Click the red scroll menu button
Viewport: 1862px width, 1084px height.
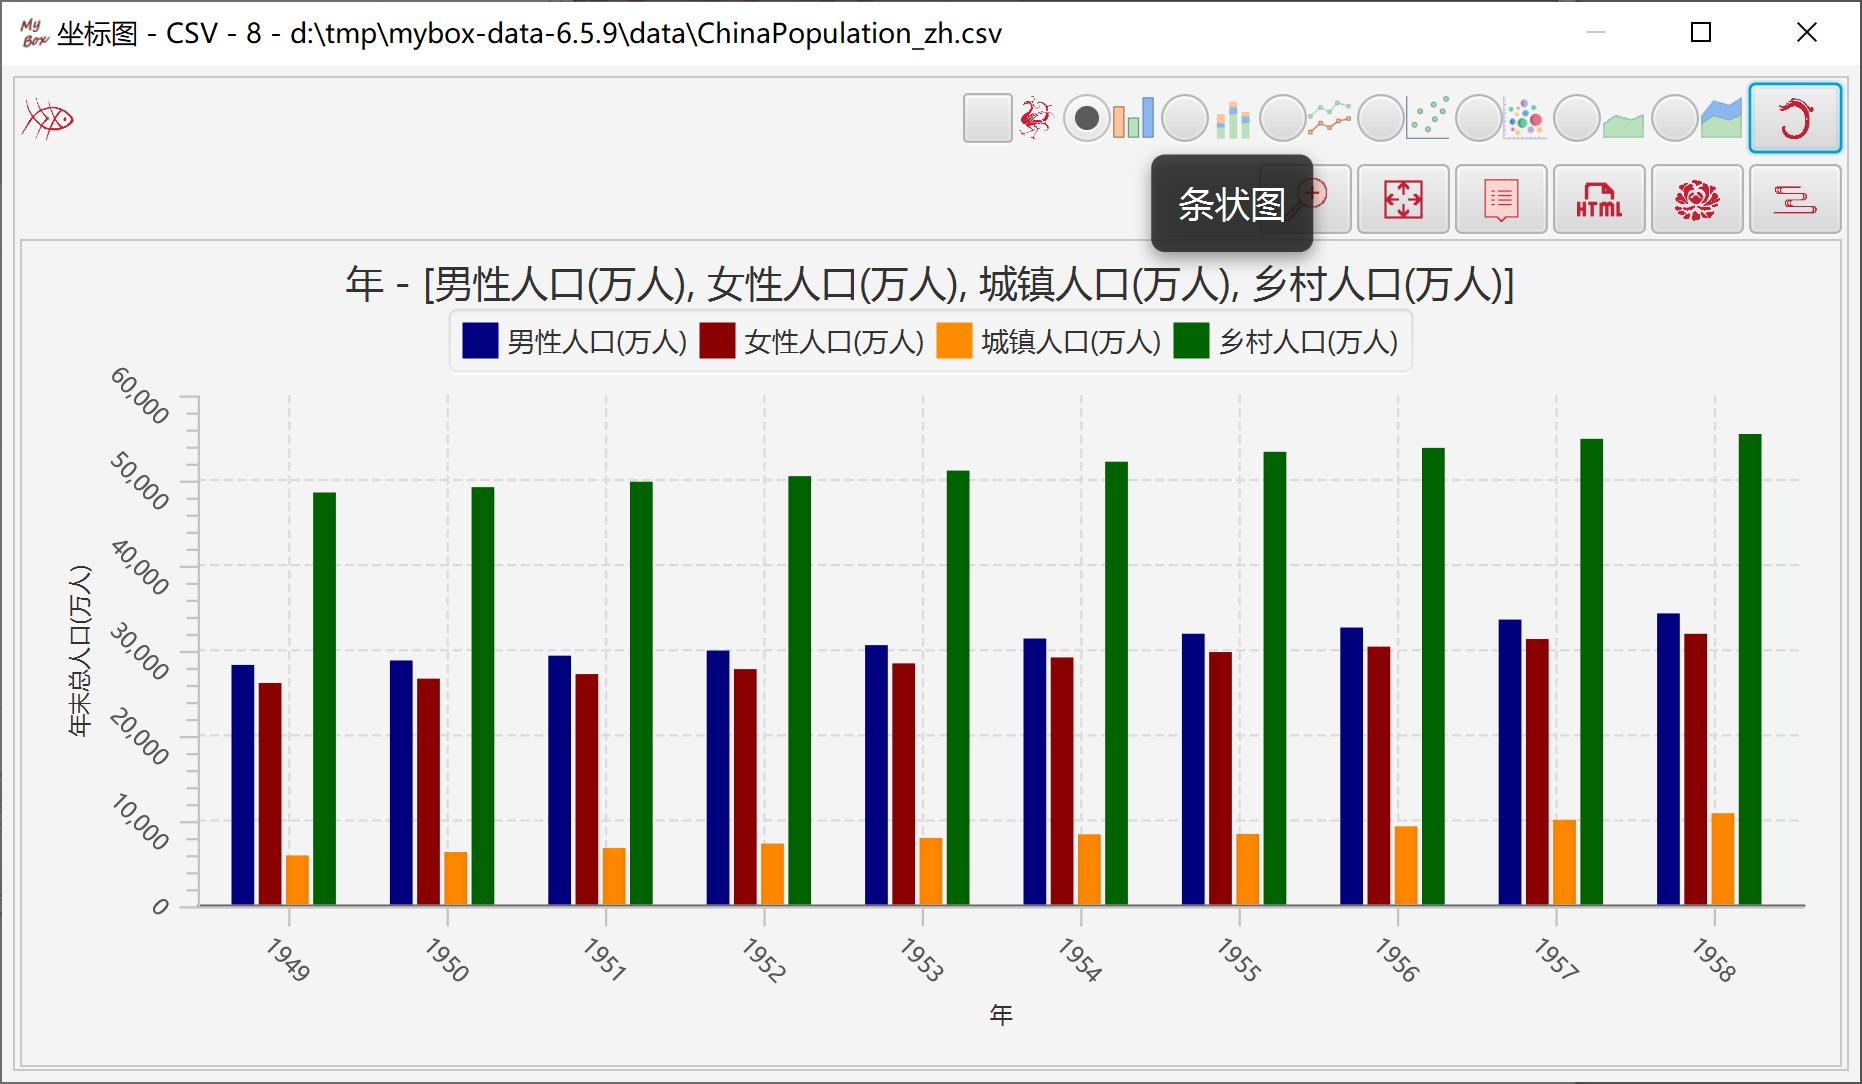[1795, 199]
